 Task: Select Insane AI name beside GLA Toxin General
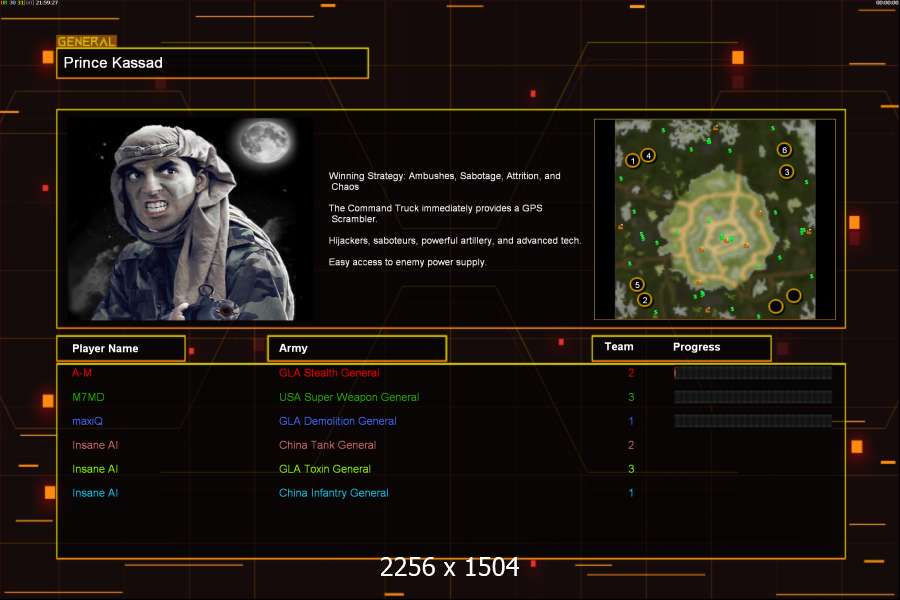[x=95, y=469]
